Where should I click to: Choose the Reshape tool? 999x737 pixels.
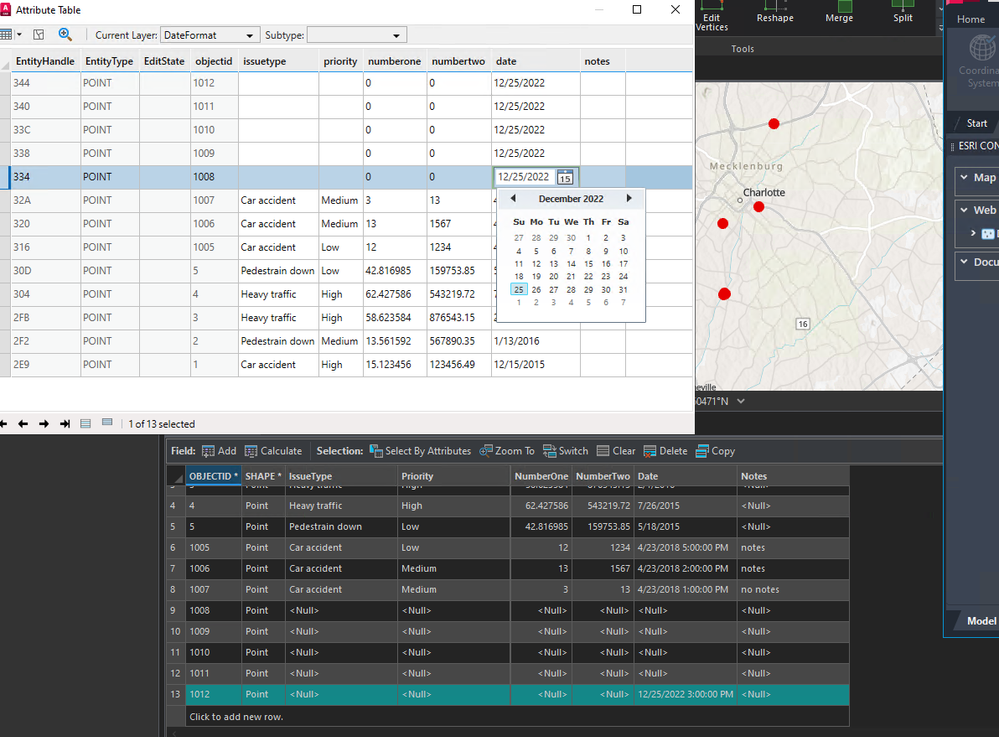775,12
